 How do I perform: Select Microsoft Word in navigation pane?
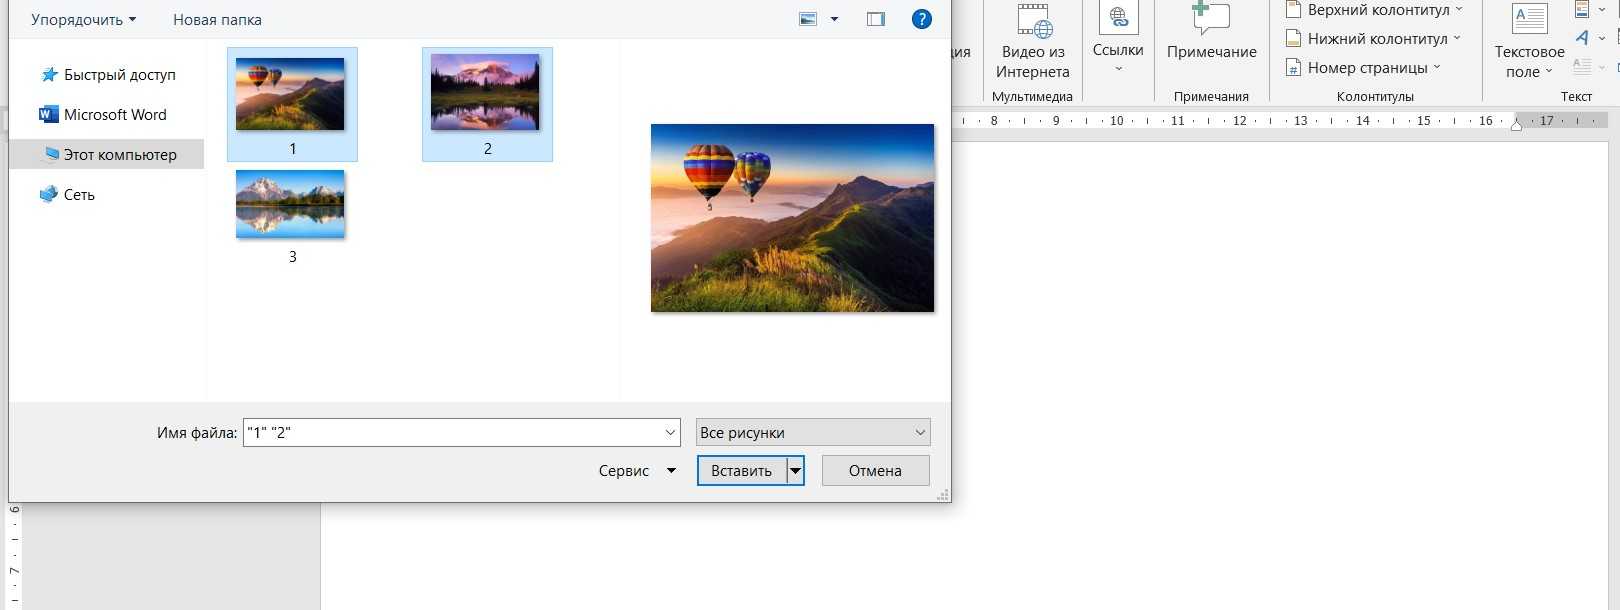coord(114,115)
